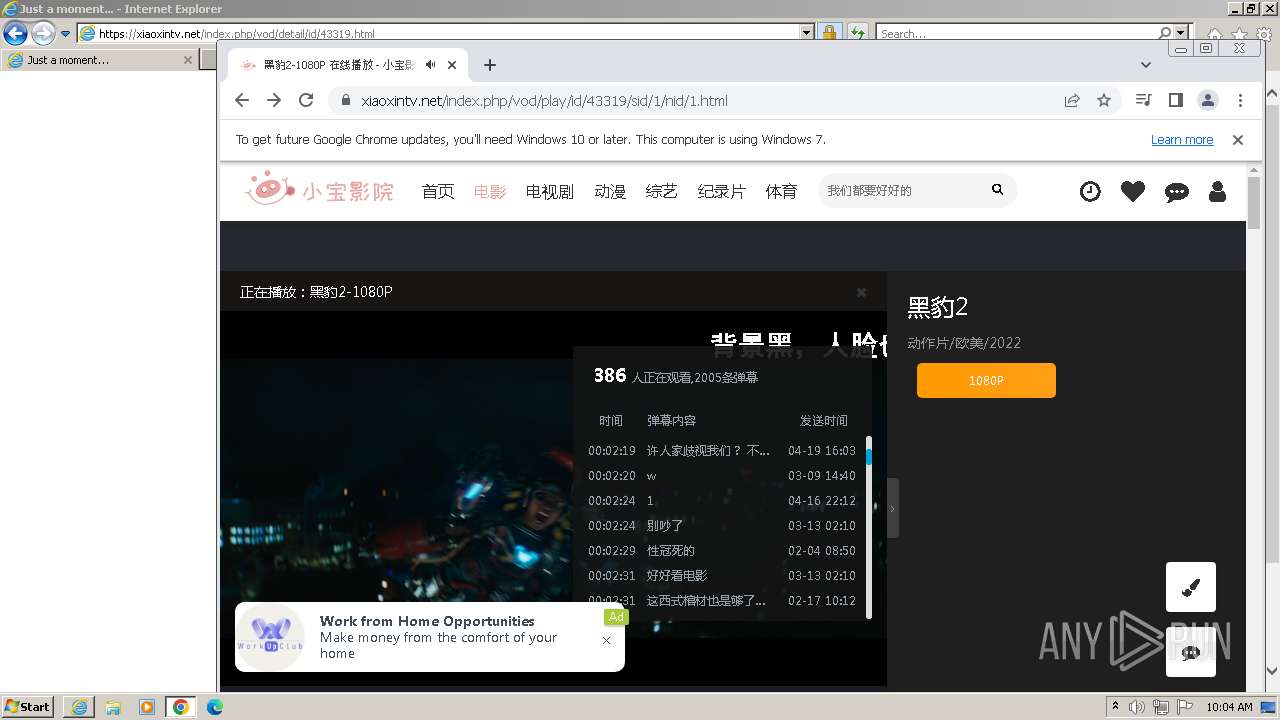Open Internet Explorer tools gear
This screenshot has height=720, width=1280.
tap(1263, 35)
